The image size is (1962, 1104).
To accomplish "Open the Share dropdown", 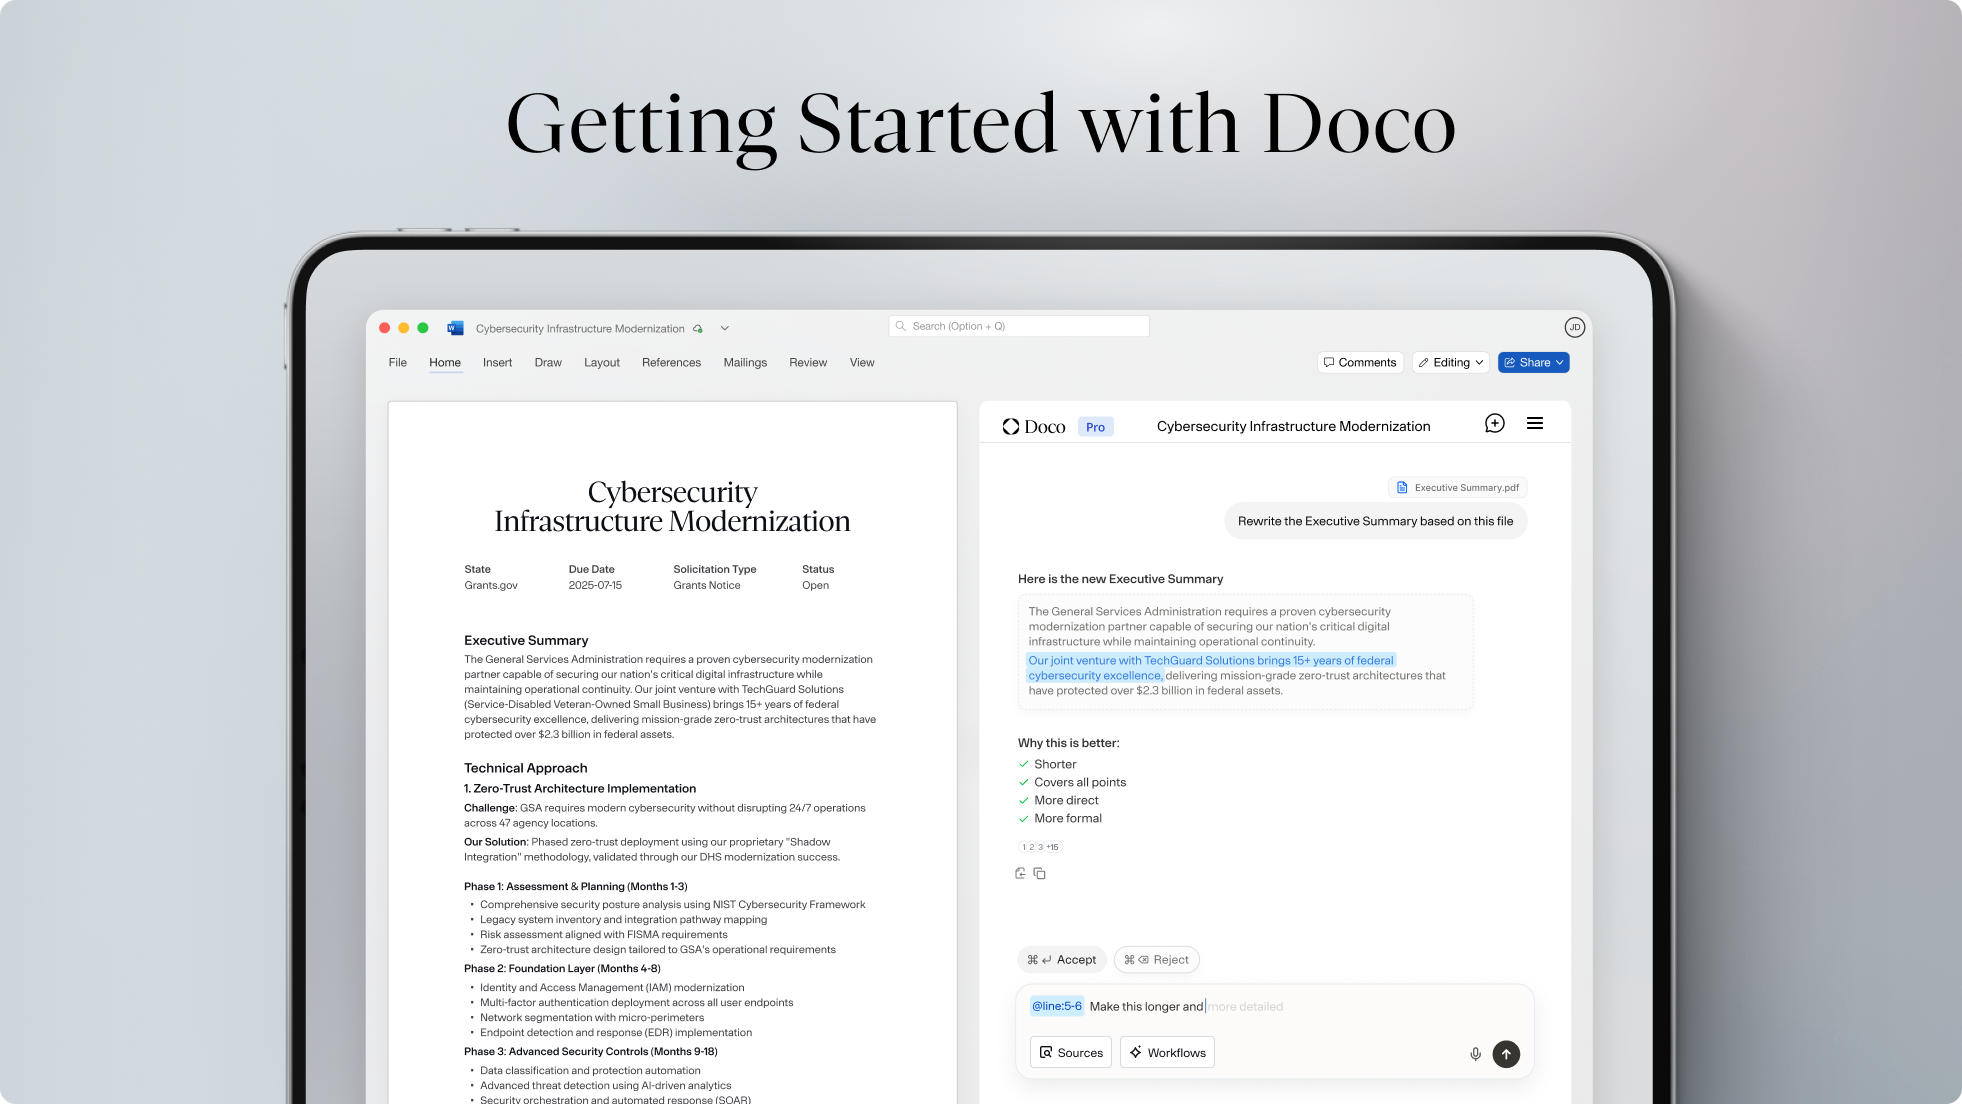I will pos(1534,363).
